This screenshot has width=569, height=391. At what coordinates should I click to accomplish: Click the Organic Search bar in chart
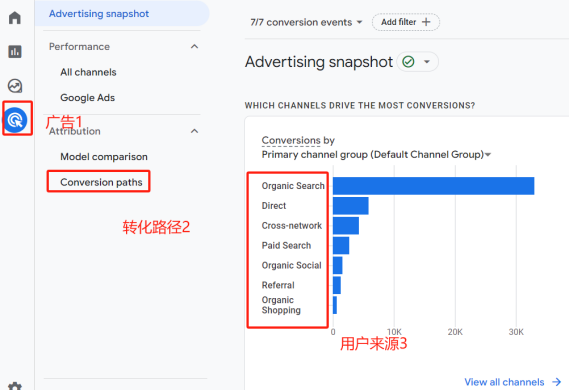coord(433,186)
